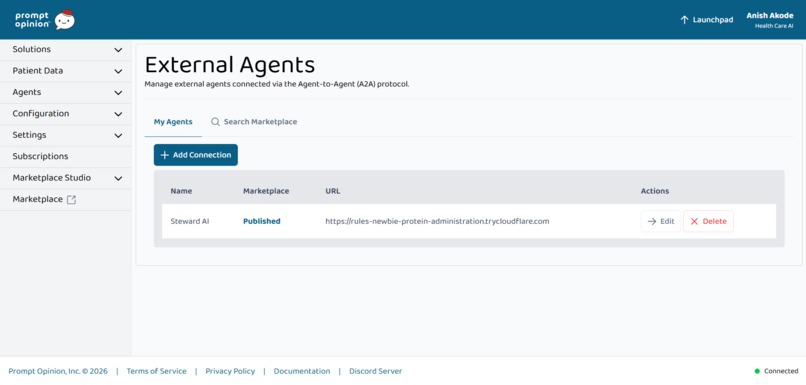Click the Name column header
This screenshot has width=806, height=385.
tap(181, 191)
